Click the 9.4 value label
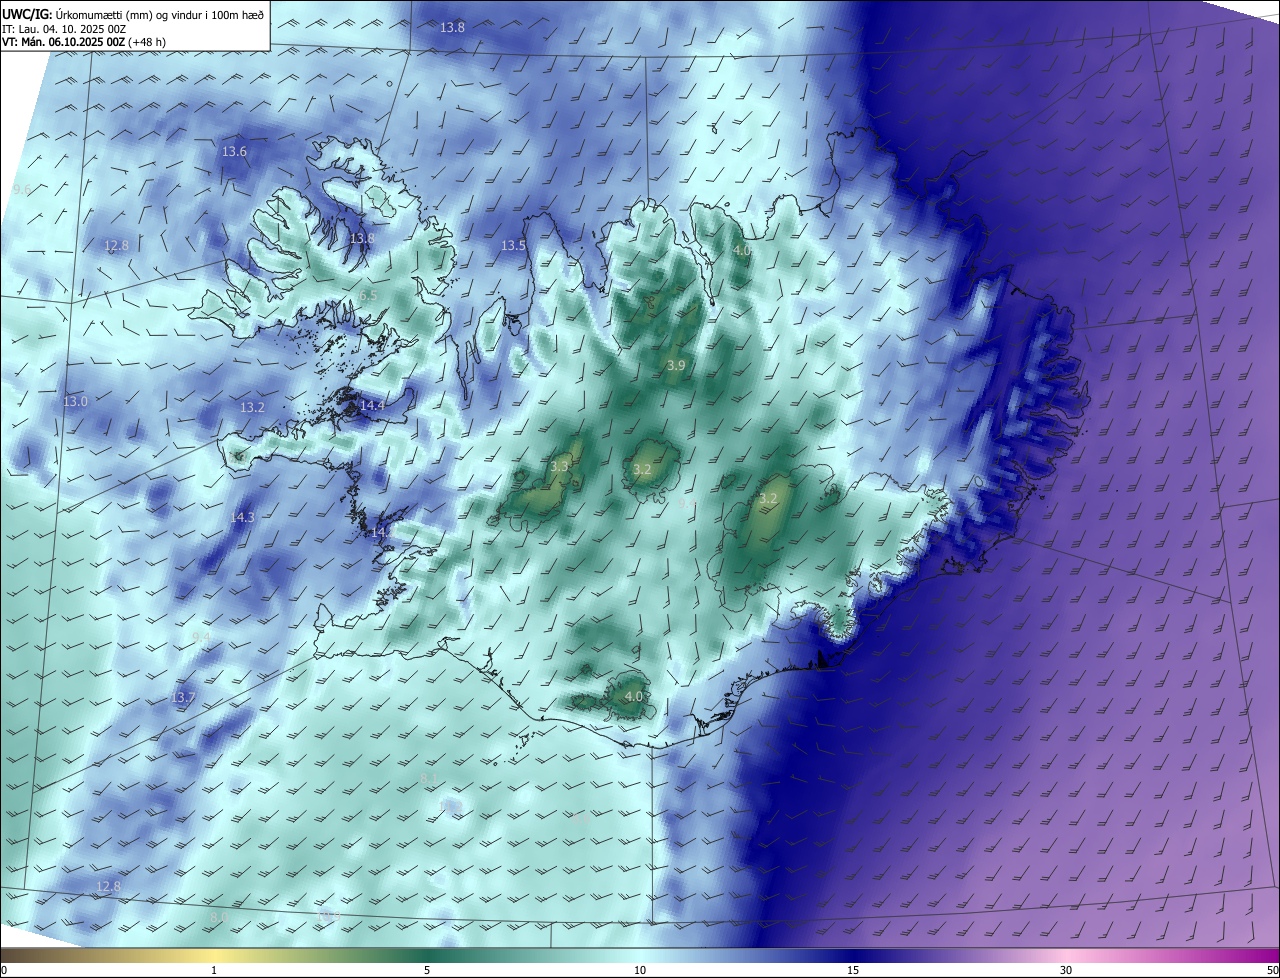Screen dimensions: 1280x978 coord(201,637)
